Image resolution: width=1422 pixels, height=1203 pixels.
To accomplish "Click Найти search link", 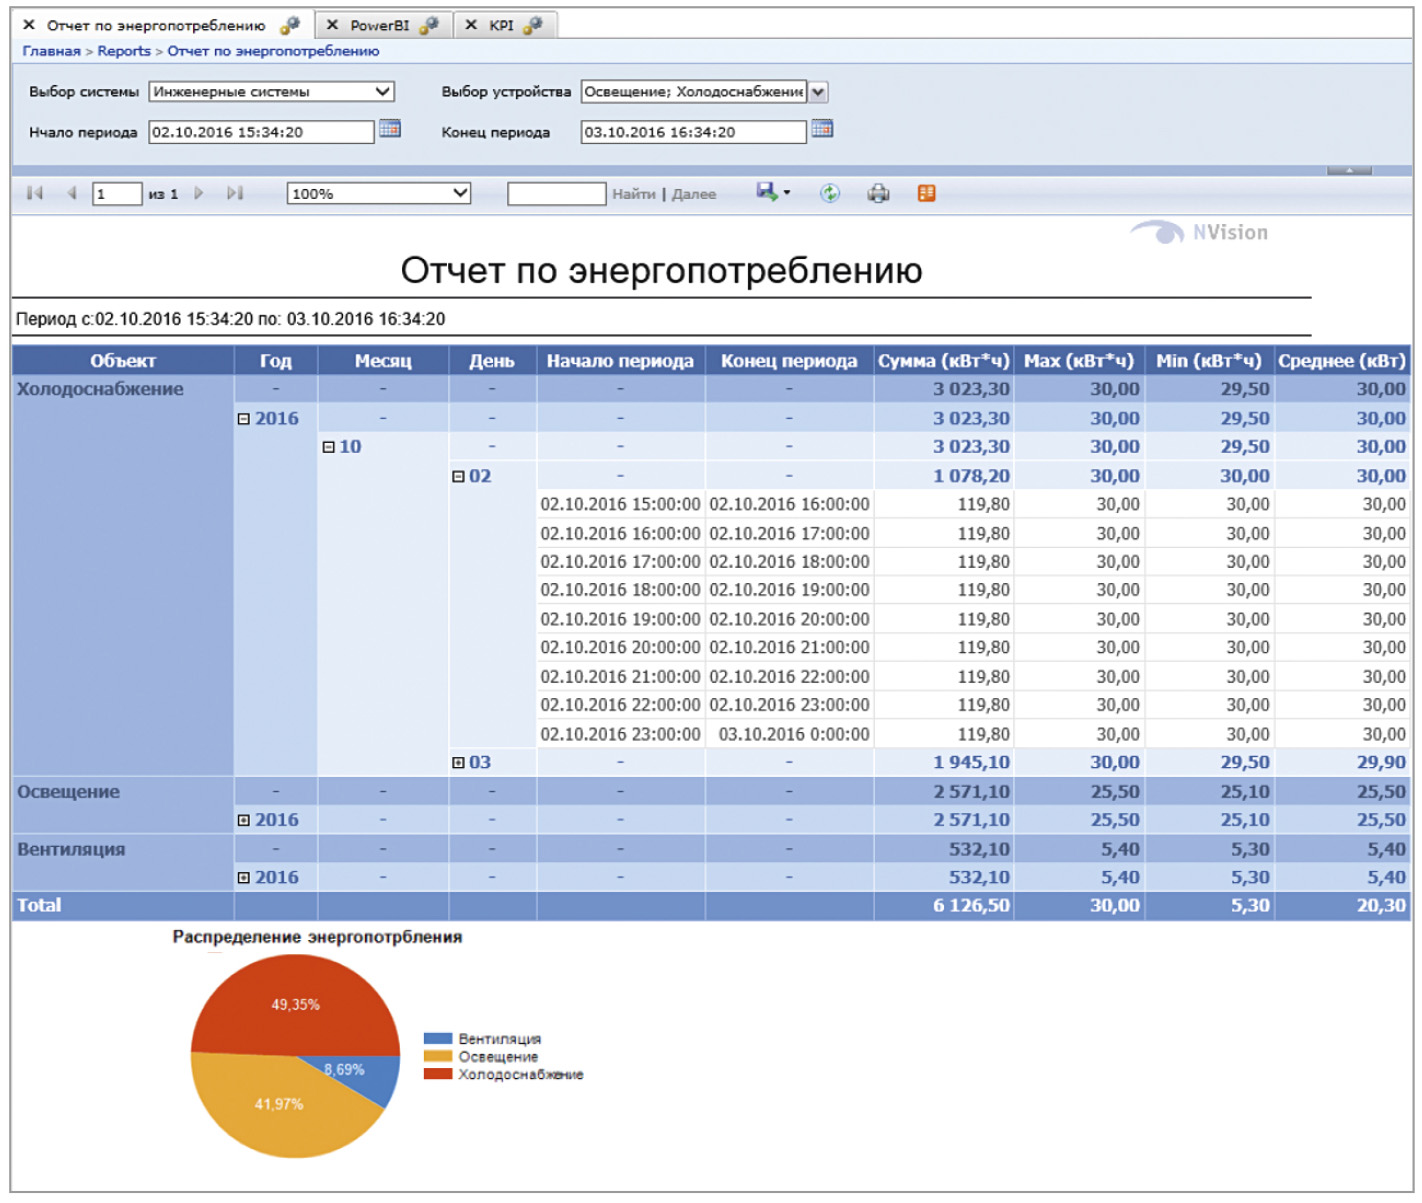I will pos(634,194).
